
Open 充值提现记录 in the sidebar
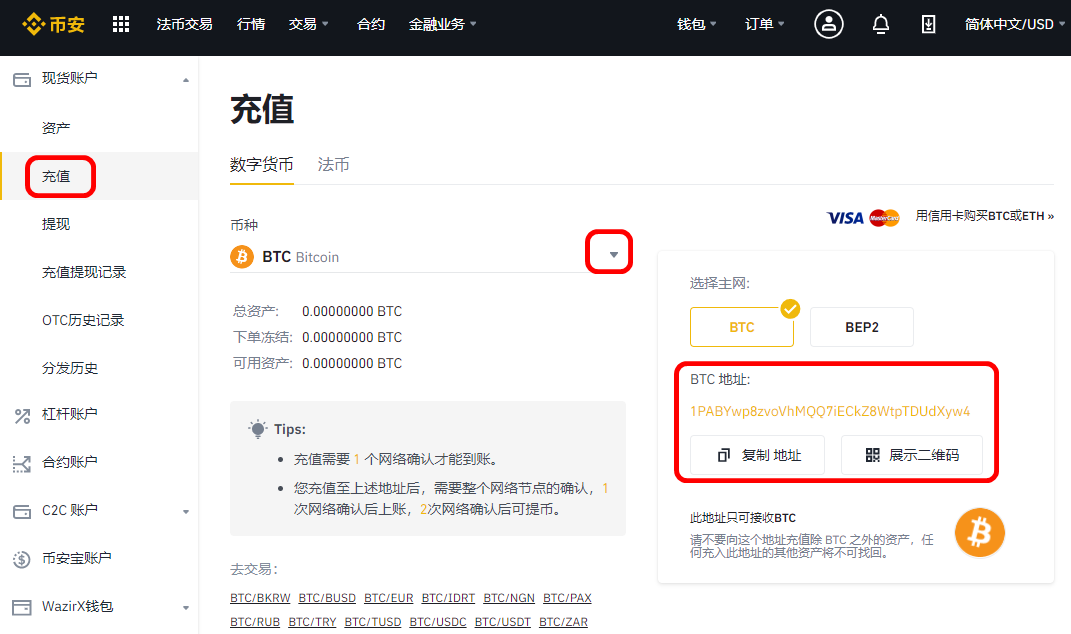84,272
